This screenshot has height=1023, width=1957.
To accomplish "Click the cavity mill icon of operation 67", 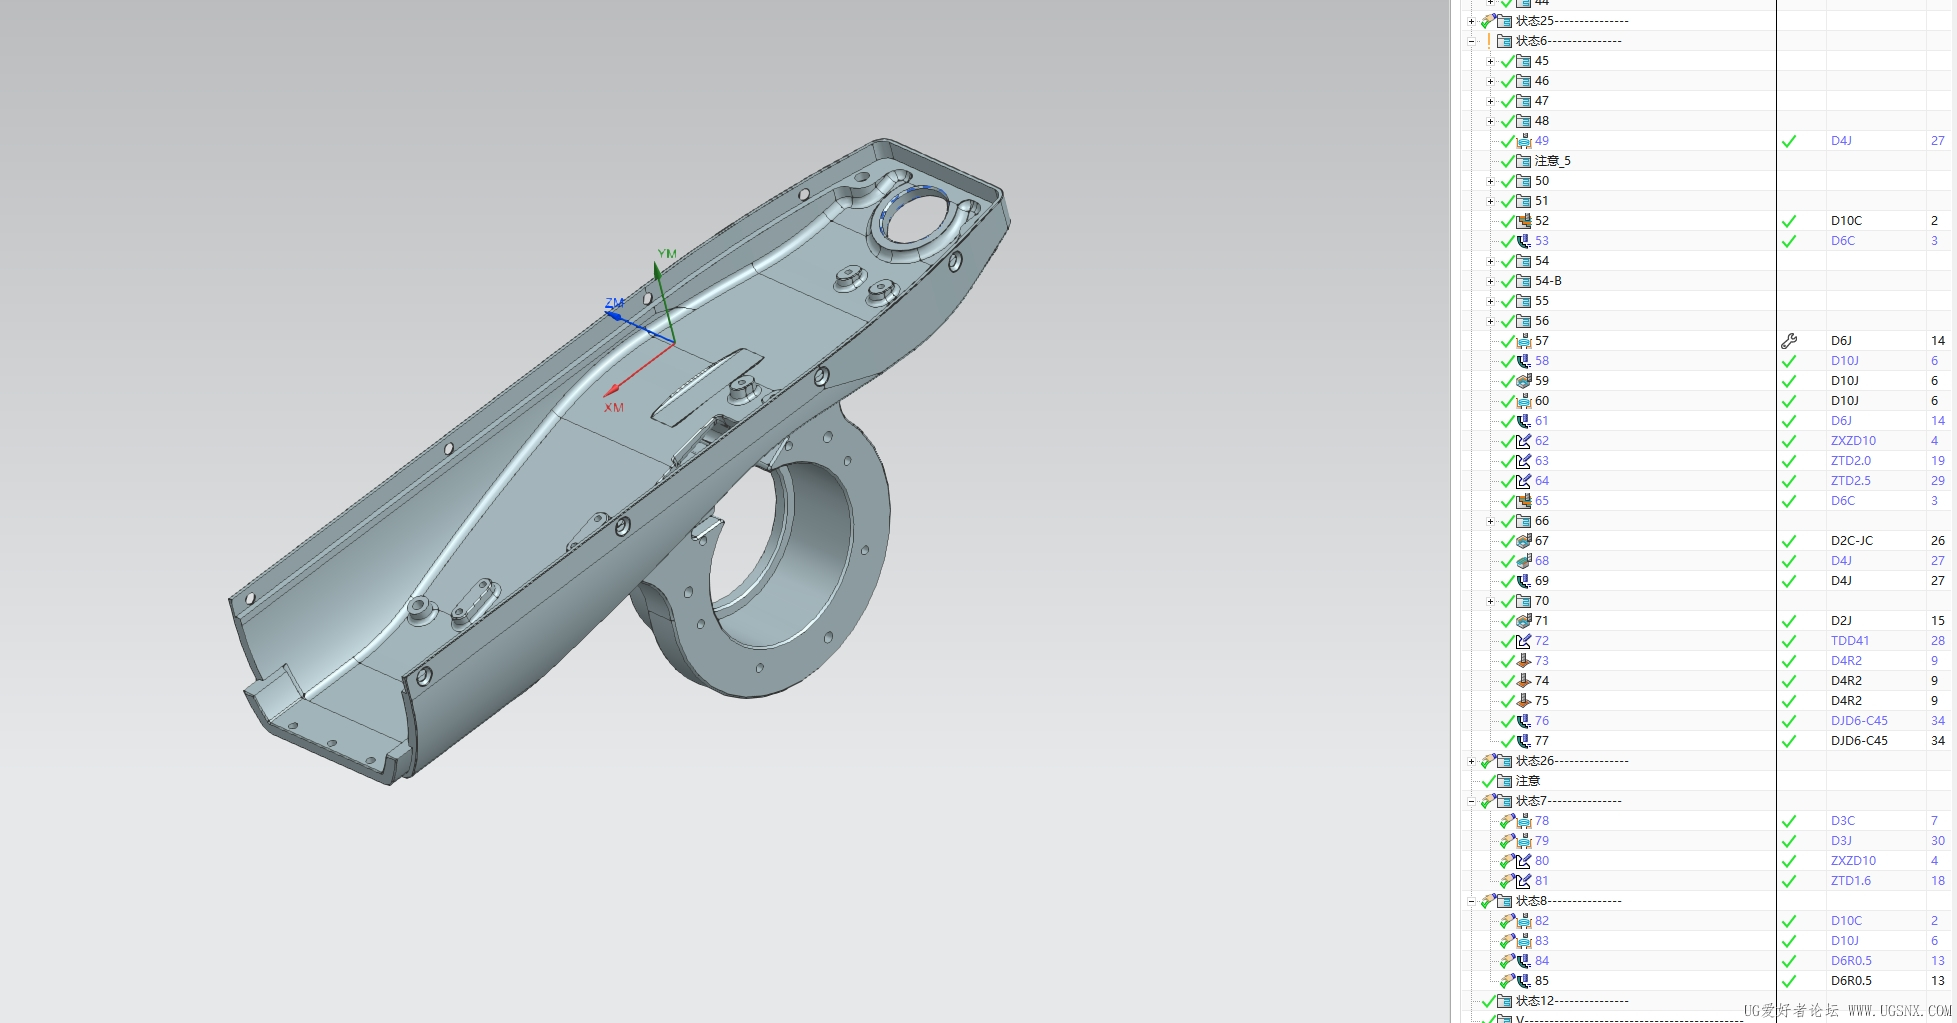I will click(x=1523, y=541).
